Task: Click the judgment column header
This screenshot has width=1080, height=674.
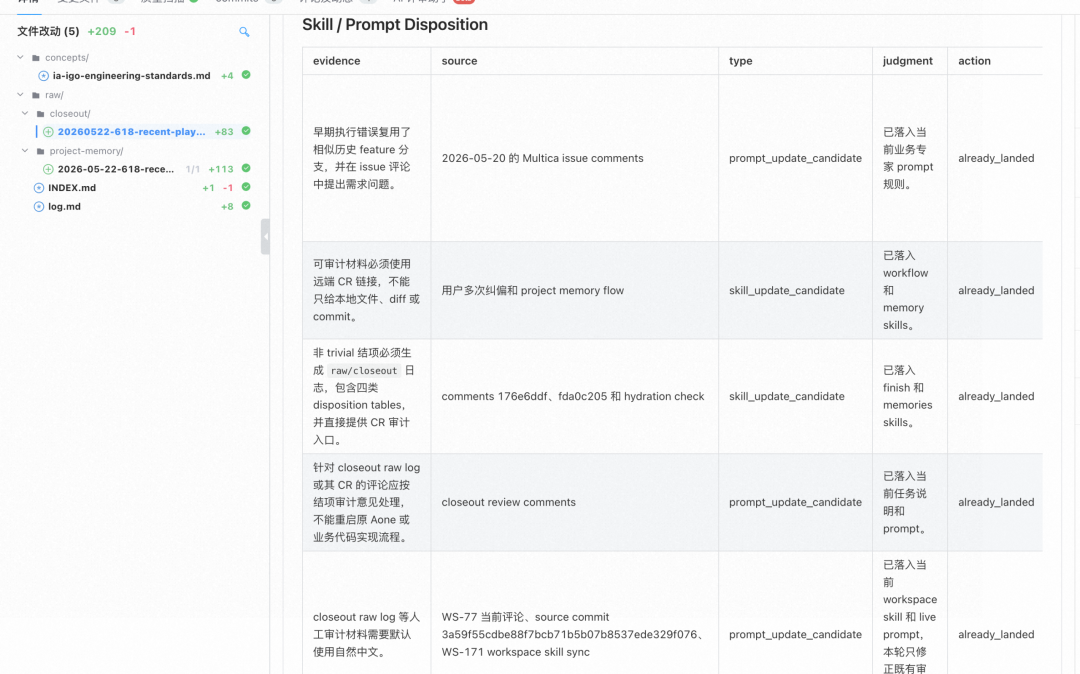Action: (x=908, y=61)
